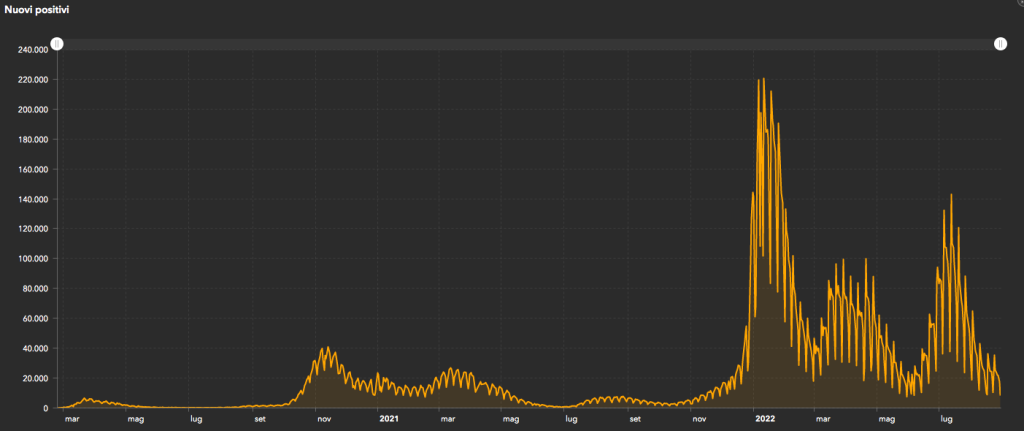Click the left range slider handle
The image size is (1024, 431).
tap(57, 43)
